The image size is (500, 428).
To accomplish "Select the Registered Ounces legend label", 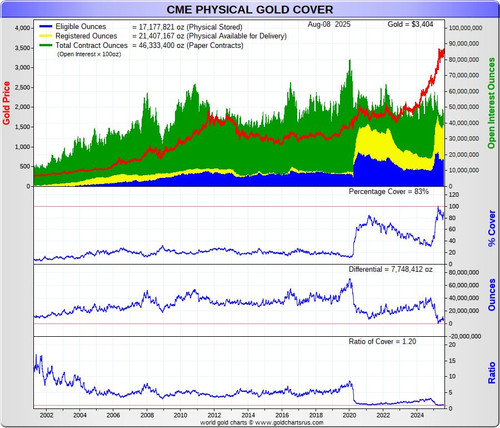I will 86,36.
